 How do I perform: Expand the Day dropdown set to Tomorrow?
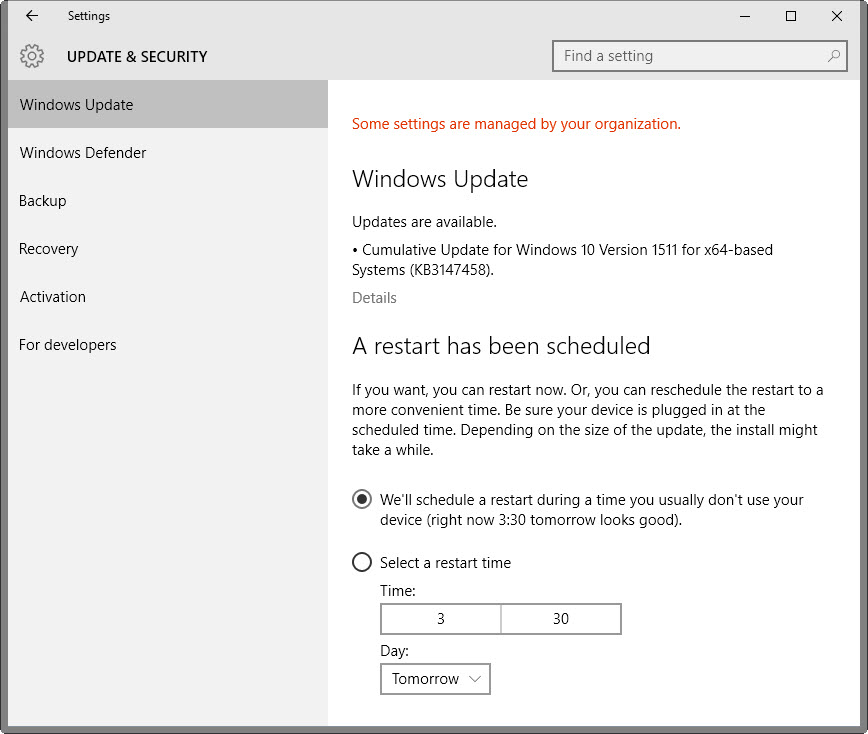(435, 679)
